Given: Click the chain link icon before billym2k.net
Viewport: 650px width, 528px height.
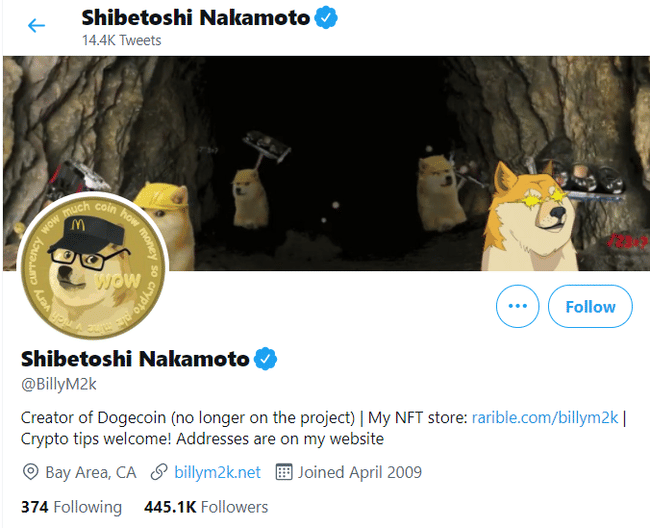Looking at the screenshot, I should [158, 472].
